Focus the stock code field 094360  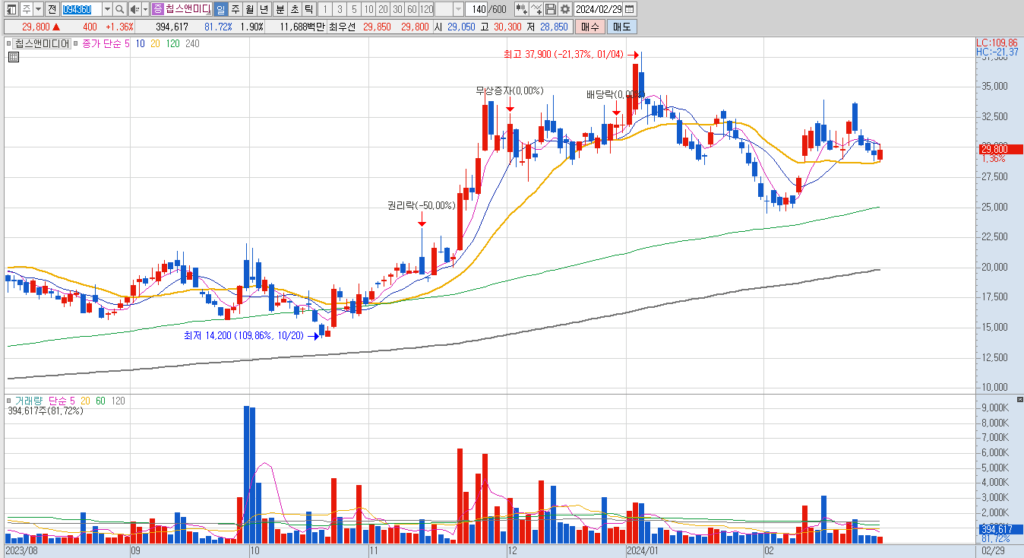coord(82,9)
